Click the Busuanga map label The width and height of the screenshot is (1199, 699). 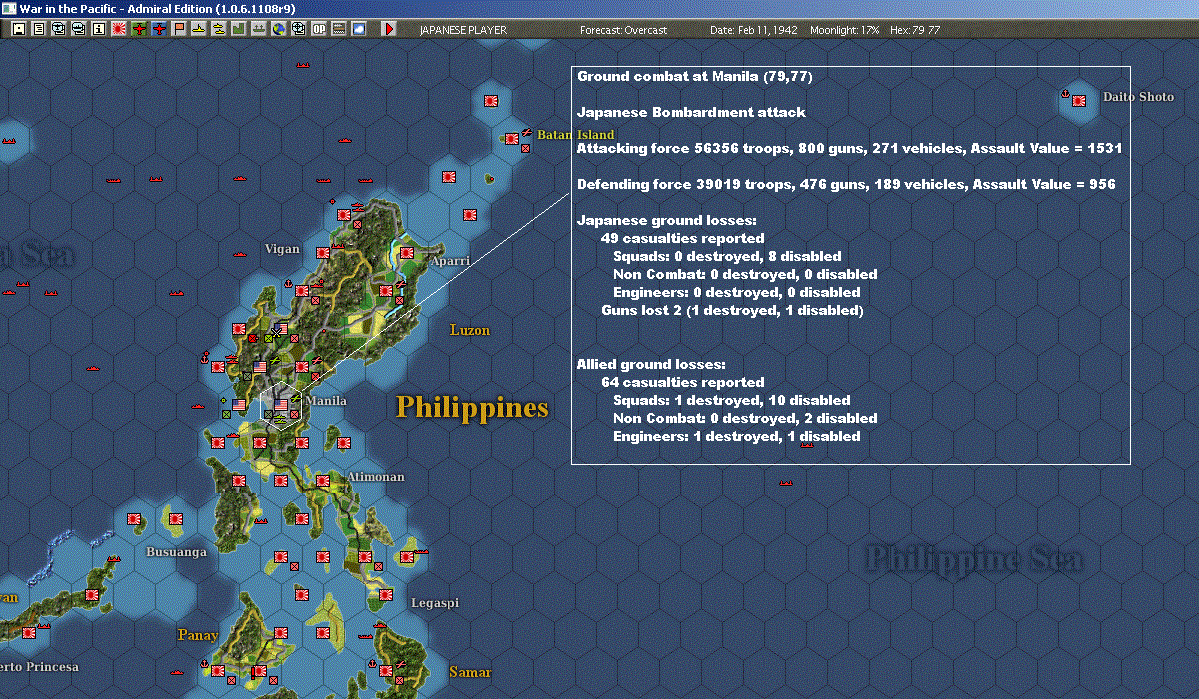pos(177,552)
